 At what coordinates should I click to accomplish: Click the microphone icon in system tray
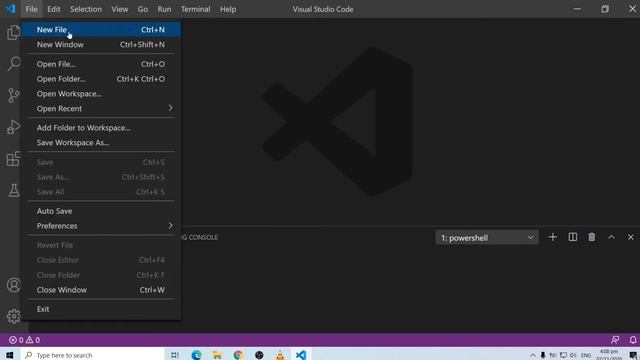pos(543,355)
